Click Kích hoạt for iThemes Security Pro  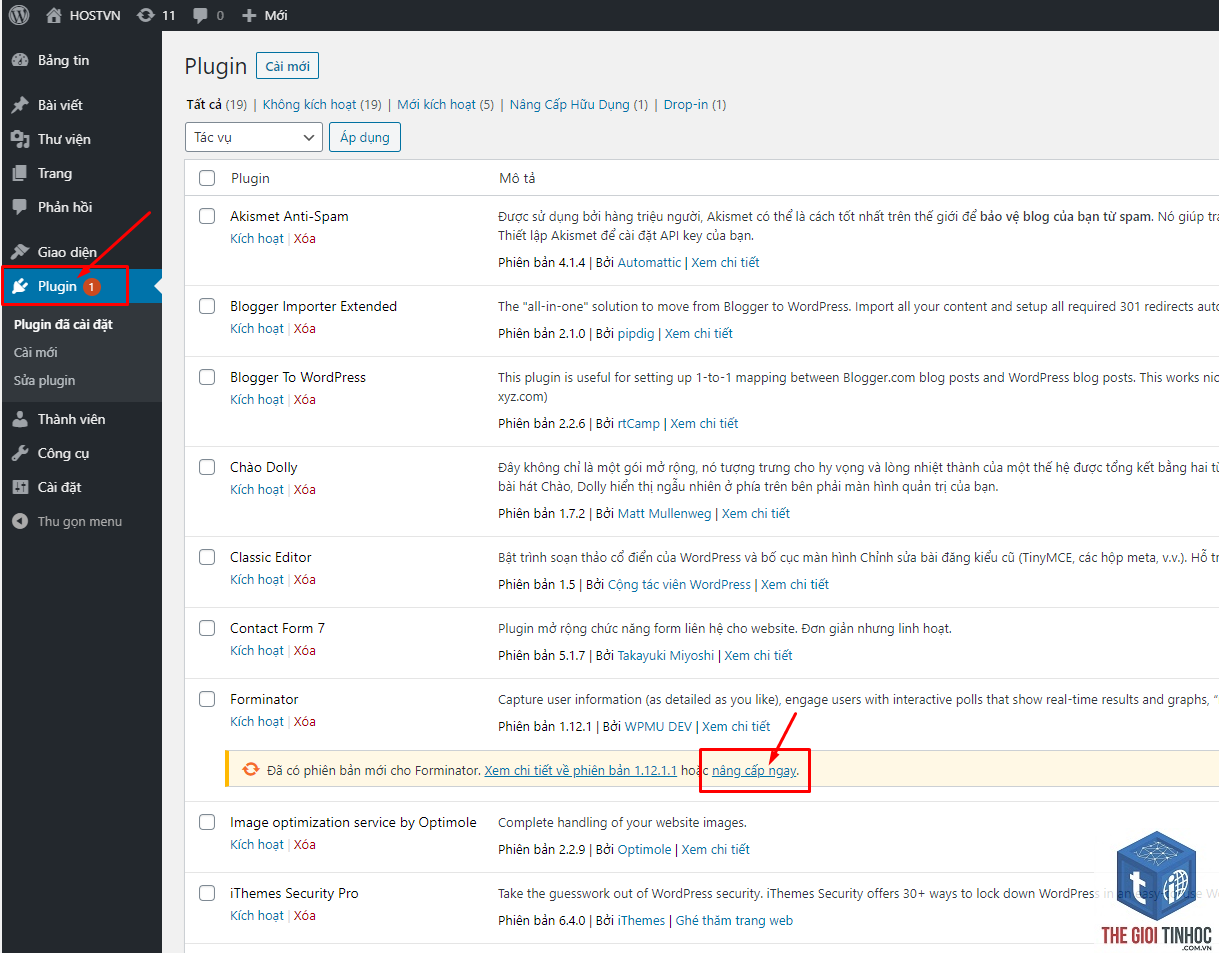(x=257, y=915)
